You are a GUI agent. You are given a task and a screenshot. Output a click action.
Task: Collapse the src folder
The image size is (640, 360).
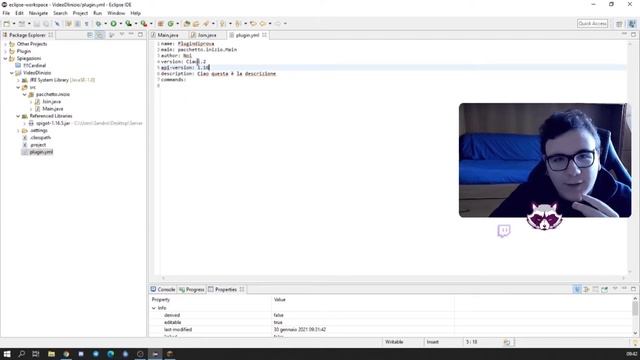pos(18,87)
